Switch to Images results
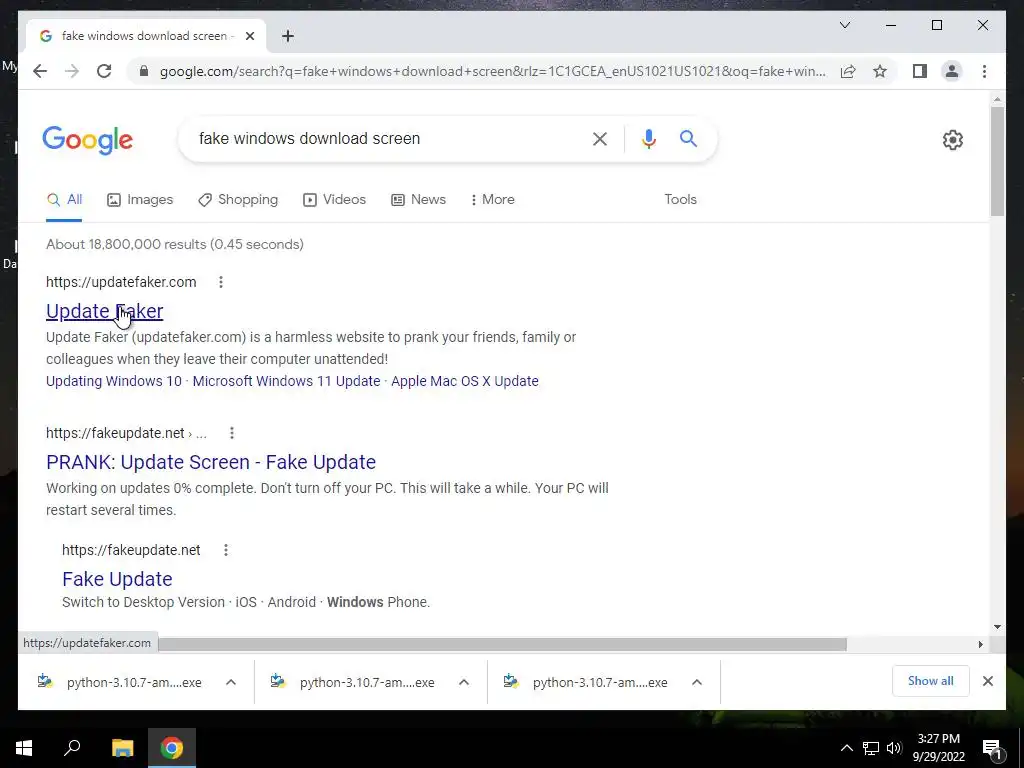The height and width of the screenshot is (768, 1024). click(x=140, y=200)
